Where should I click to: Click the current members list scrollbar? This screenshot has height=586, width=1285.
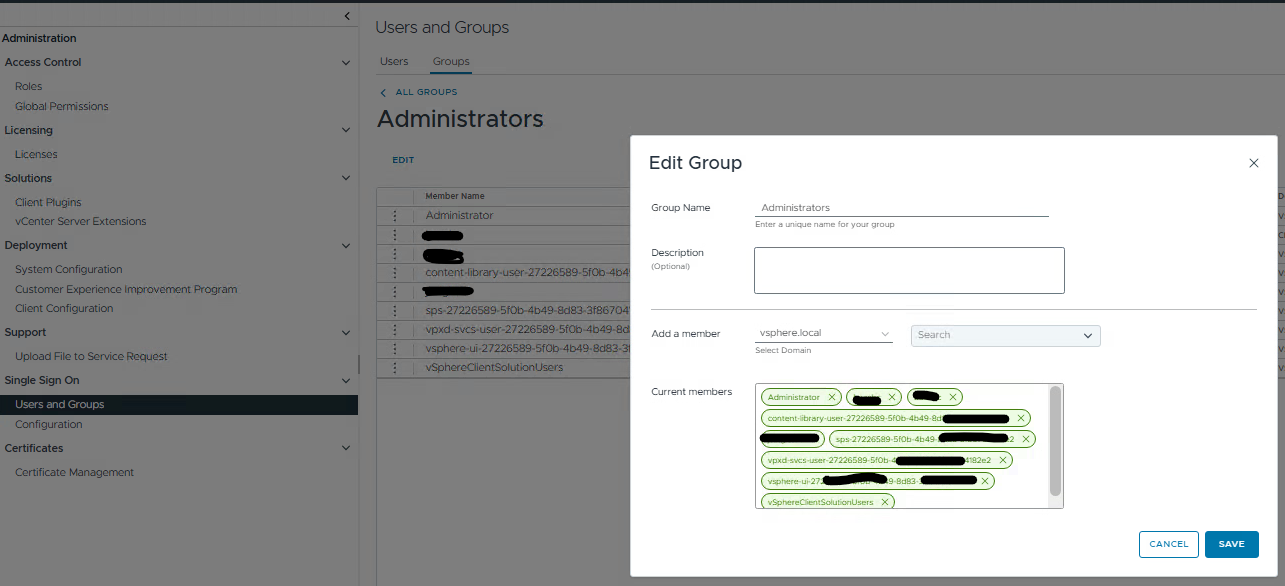[1055, 440]
